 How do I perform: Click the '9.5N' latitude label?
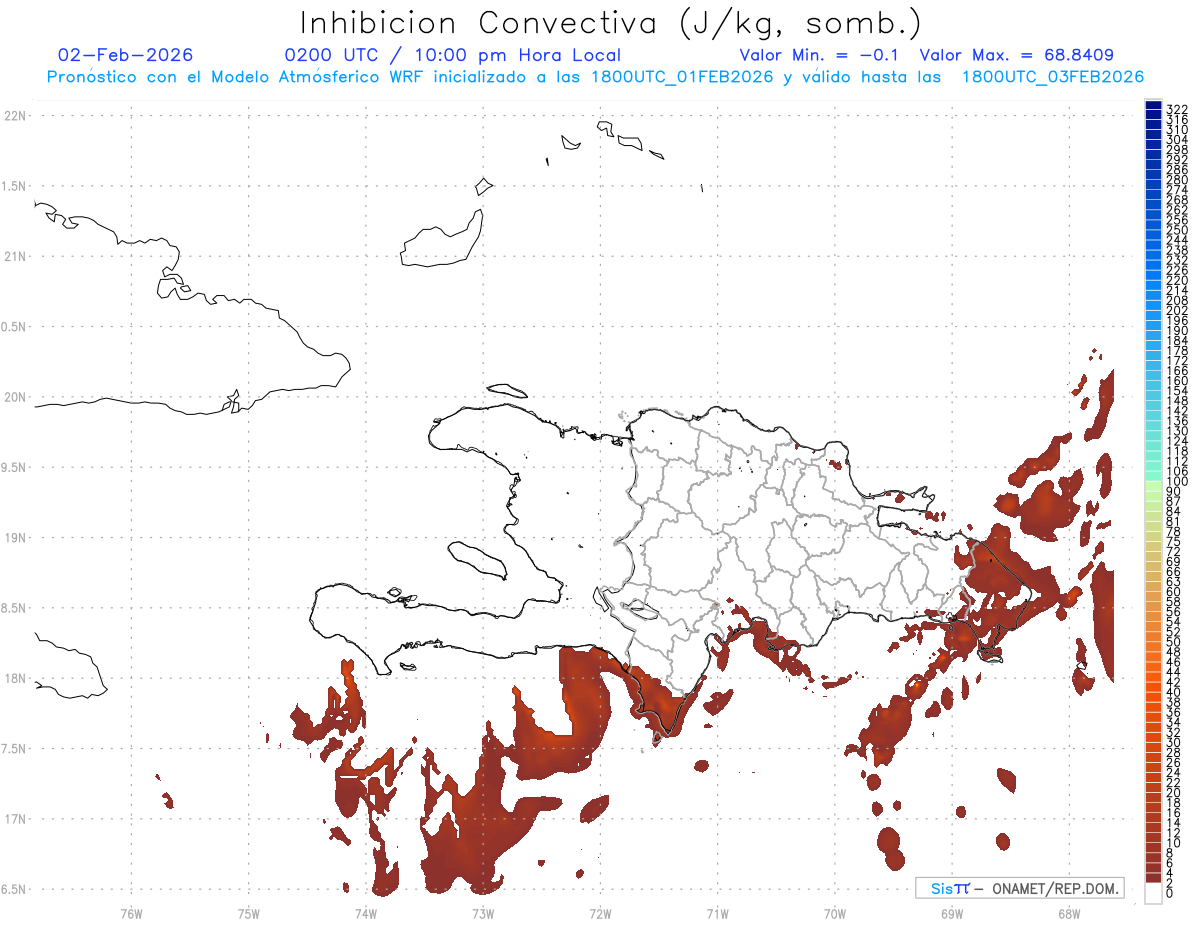14,467
